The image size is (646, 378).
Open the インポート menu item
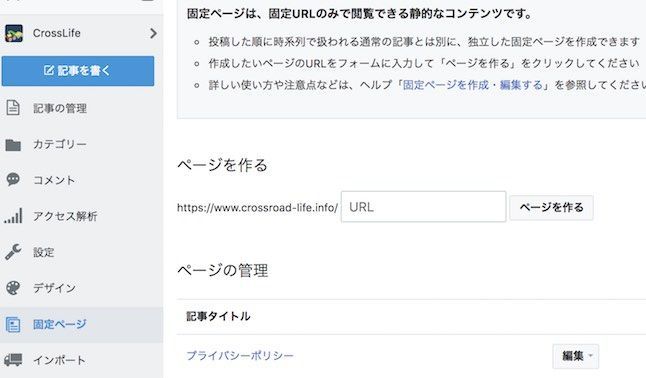coord(59,360)
